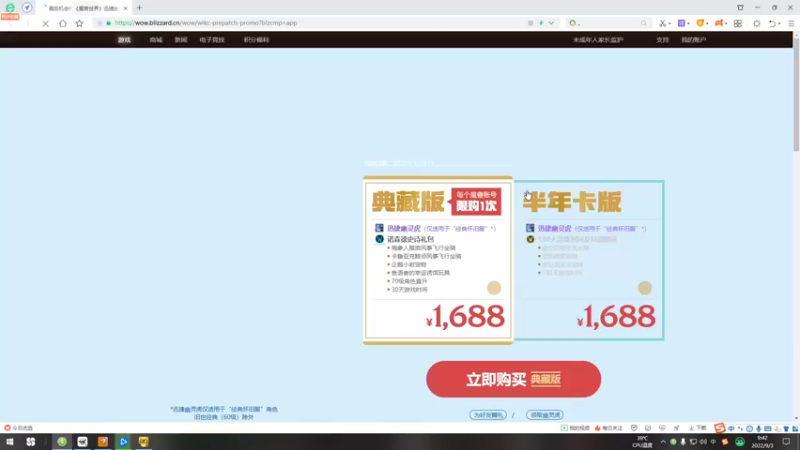Stop the page from loading
800x450 pixels.
[x=45, y=23]
